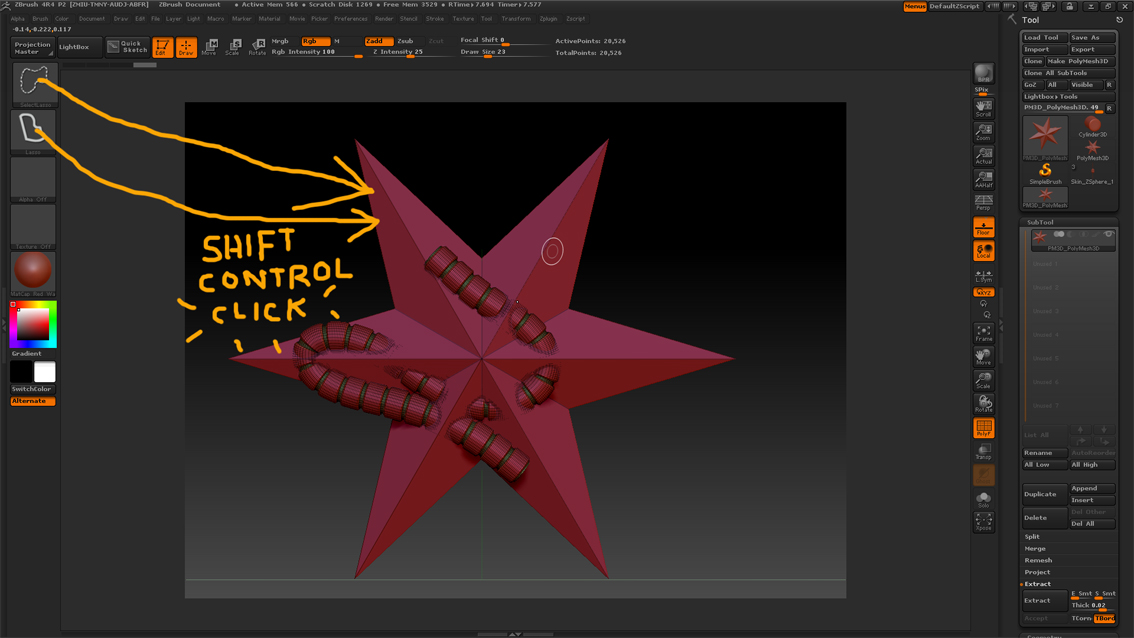Expand the Project section

tap(1037, 572)
